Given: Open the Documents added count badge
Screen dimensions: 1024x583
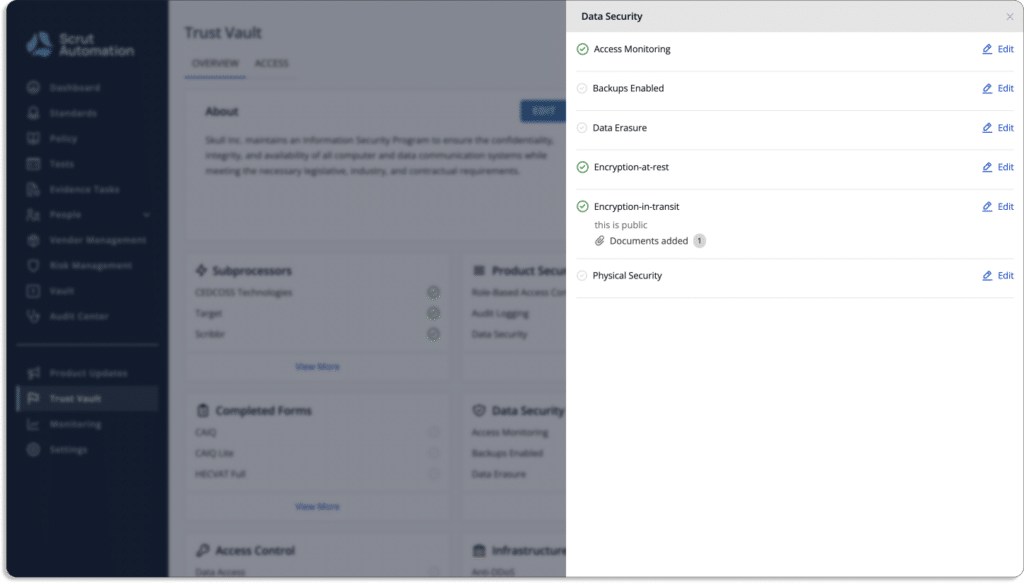Looking at the screenshot, I should (x=699, y=241).
